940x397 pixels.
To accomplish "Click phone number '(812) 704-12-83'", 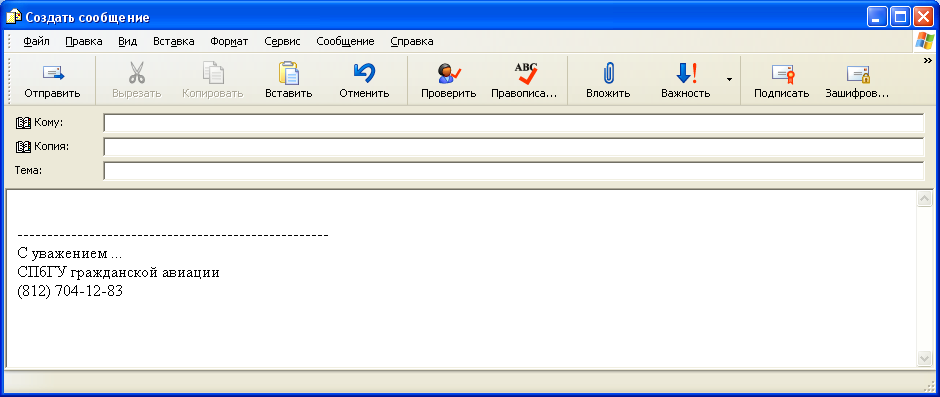I will [70, 292].
